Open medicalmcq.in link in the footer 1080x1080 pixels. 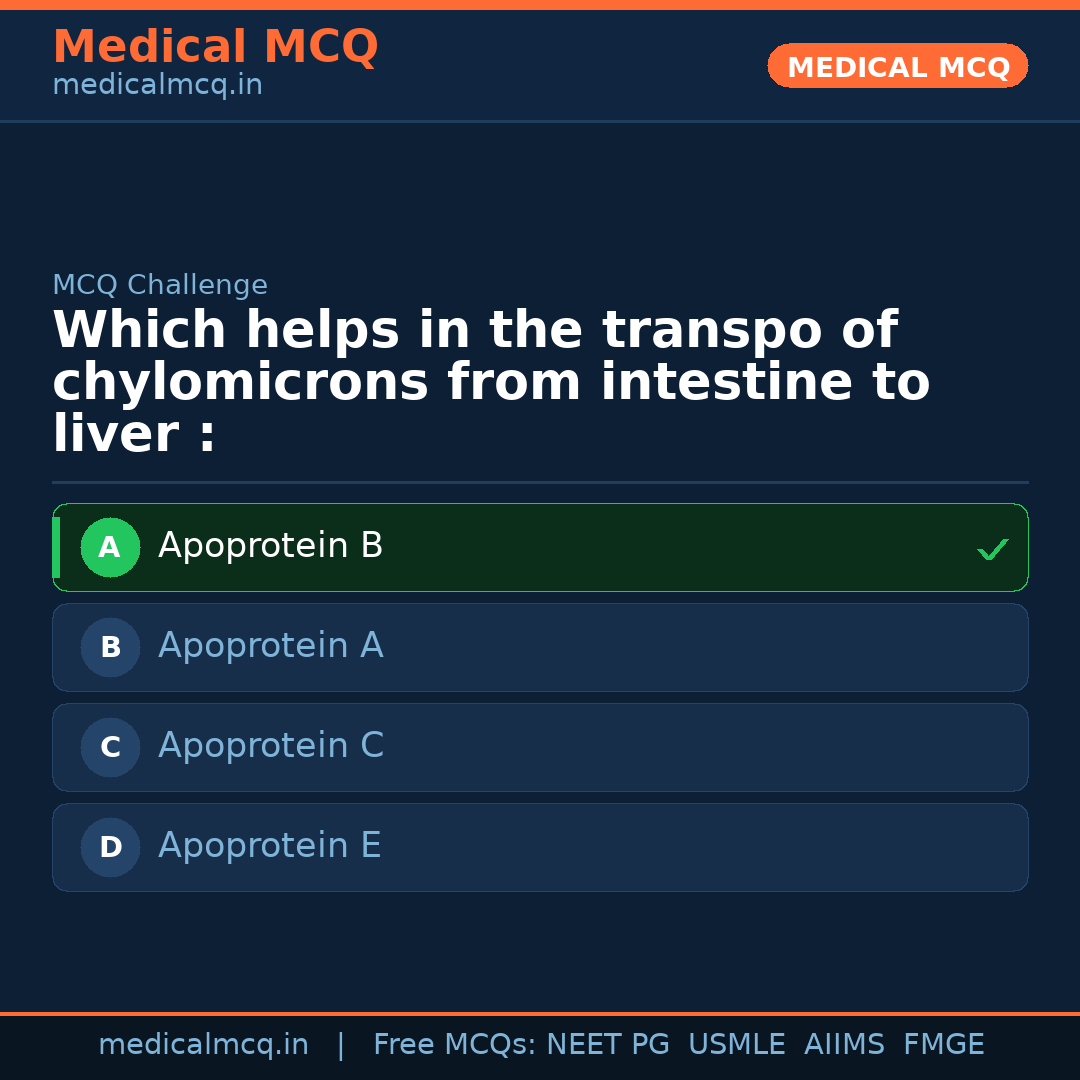(203, 1045)
